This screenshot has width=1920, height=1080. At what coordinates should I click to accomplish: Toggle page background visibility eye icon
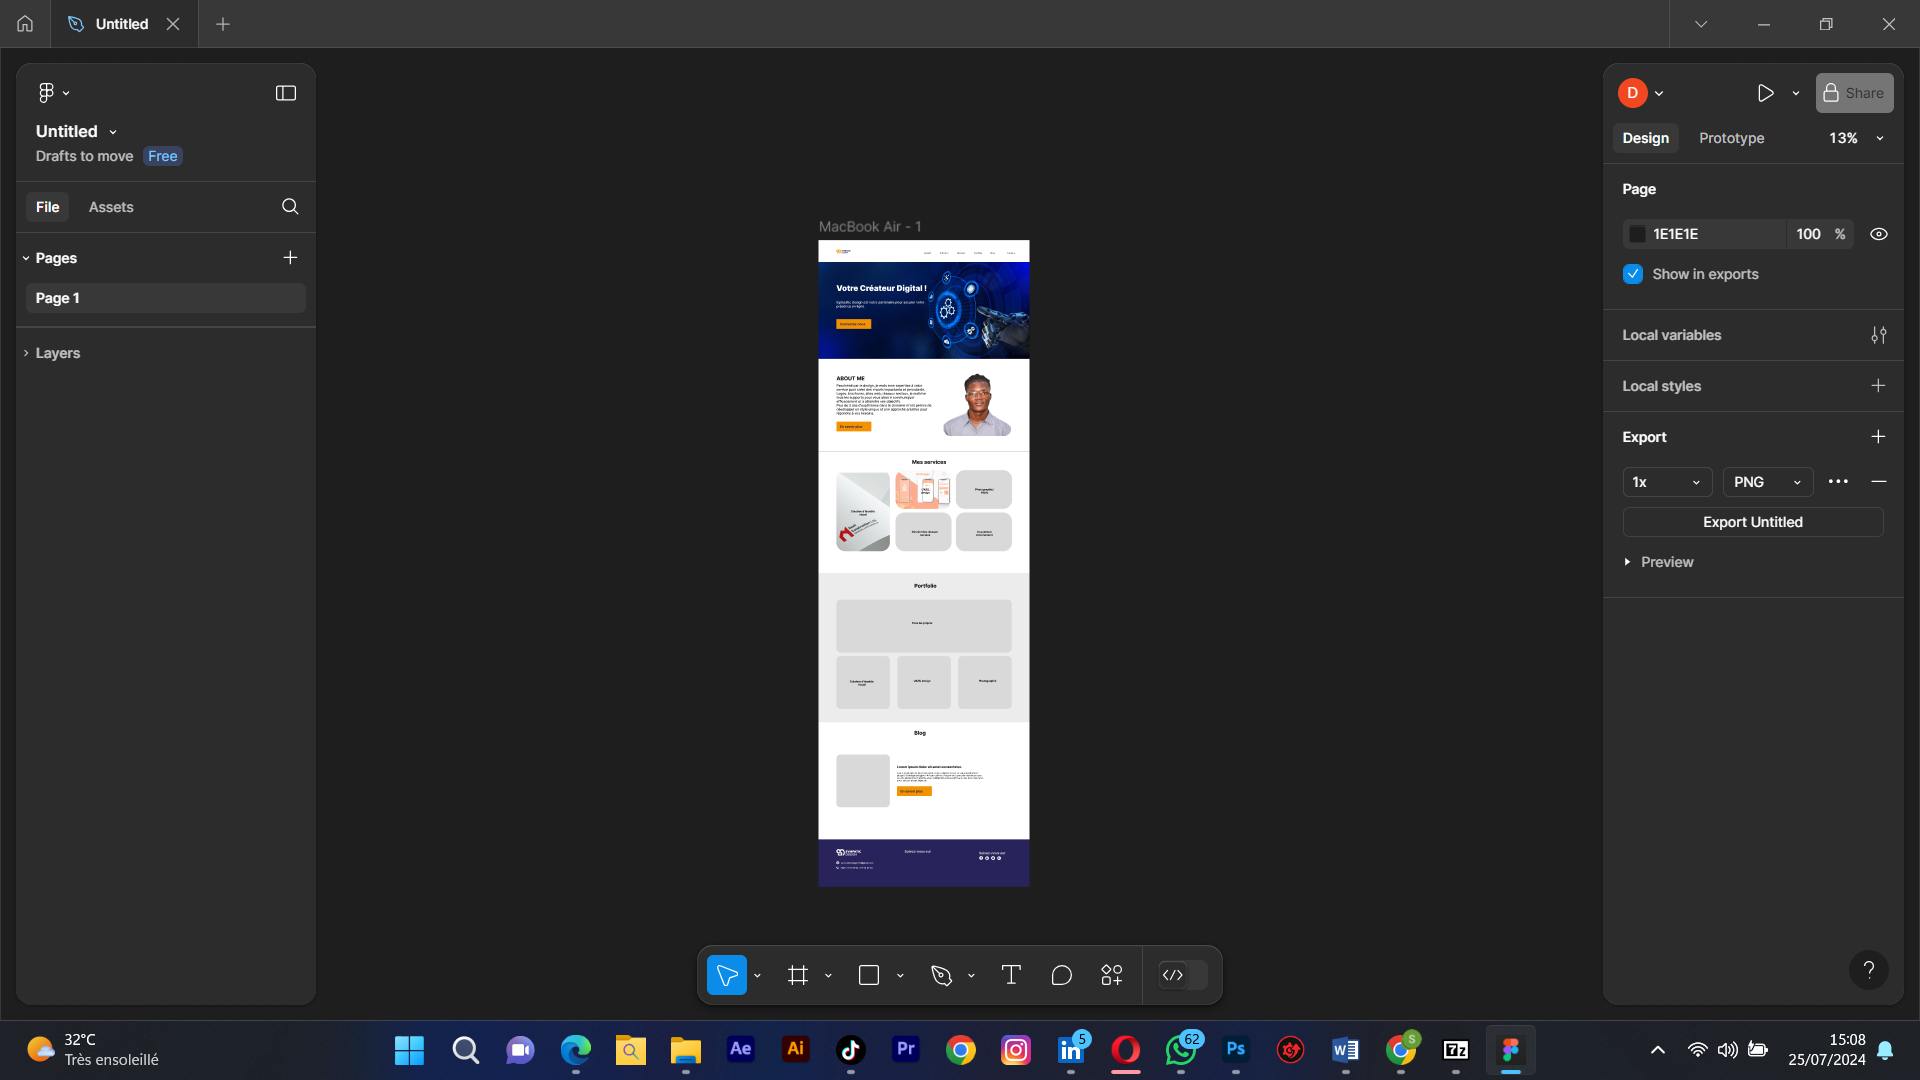click(x=1879, y=234)
